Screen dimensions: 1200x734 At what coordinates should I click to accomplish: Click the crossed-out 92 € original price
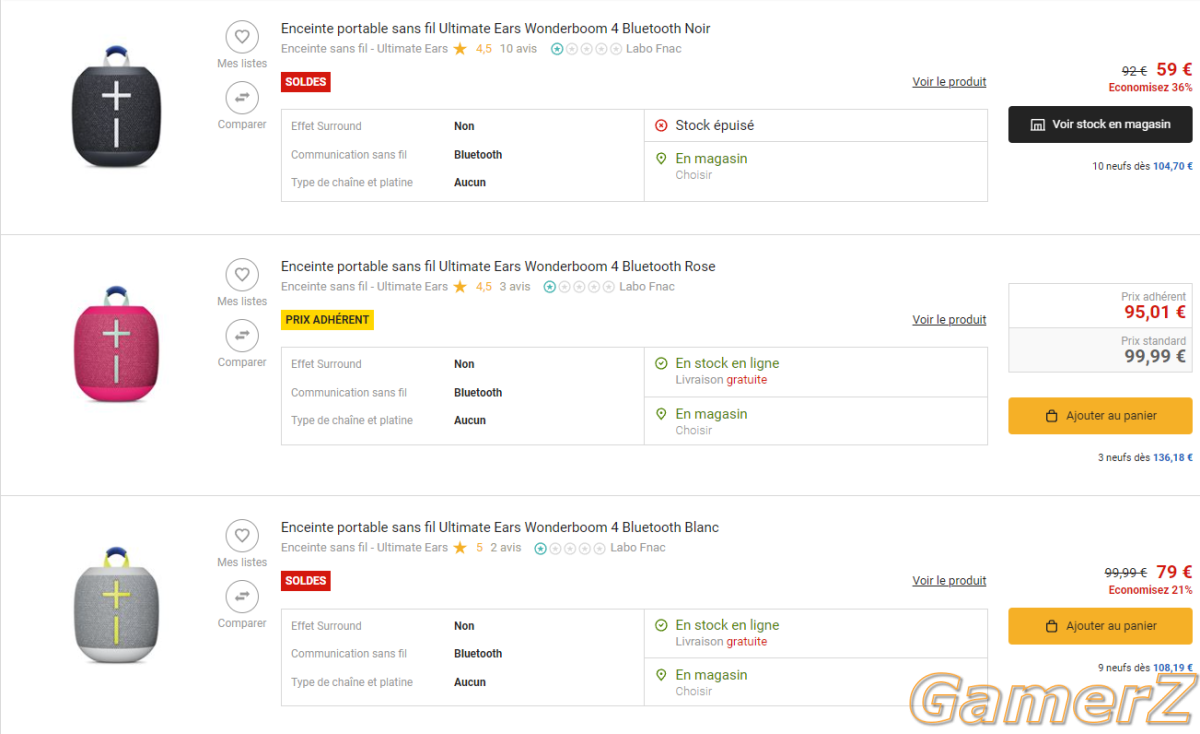tap(1134, 71)
